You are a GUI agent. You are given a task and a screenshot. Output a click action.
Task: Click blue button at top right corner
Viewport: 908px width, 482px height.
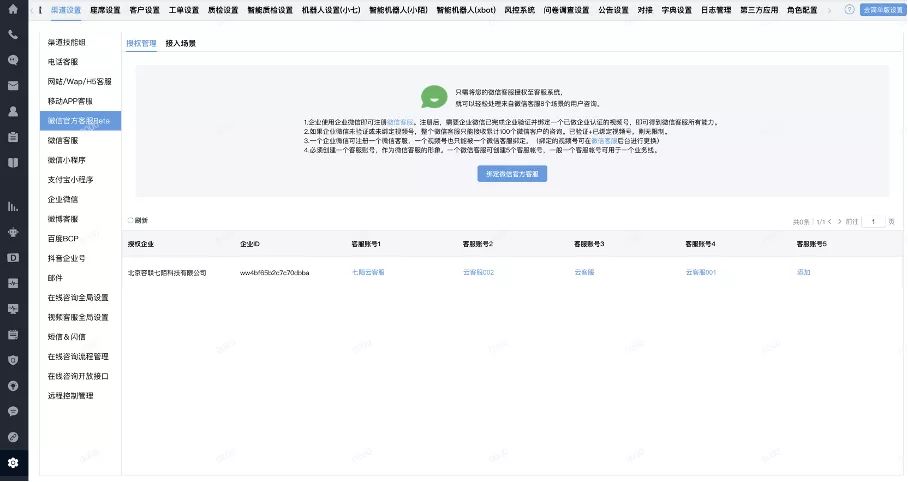pos(882,10)
